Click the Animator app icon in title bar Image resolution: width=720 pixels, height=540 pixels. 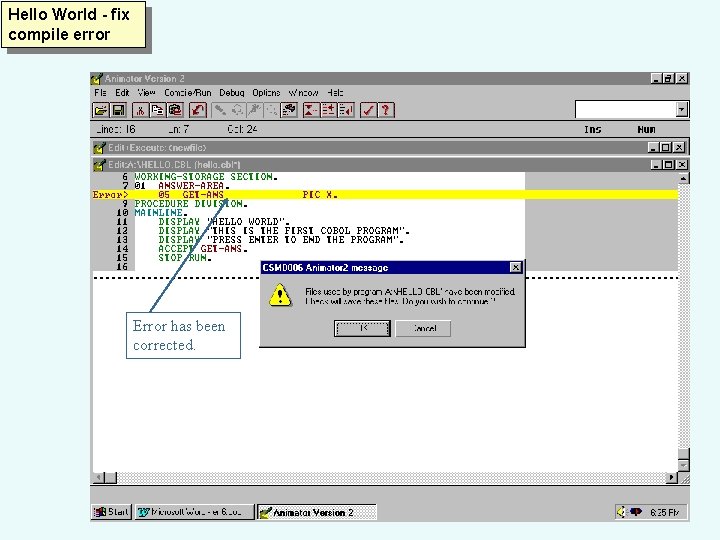click(96, 79)
